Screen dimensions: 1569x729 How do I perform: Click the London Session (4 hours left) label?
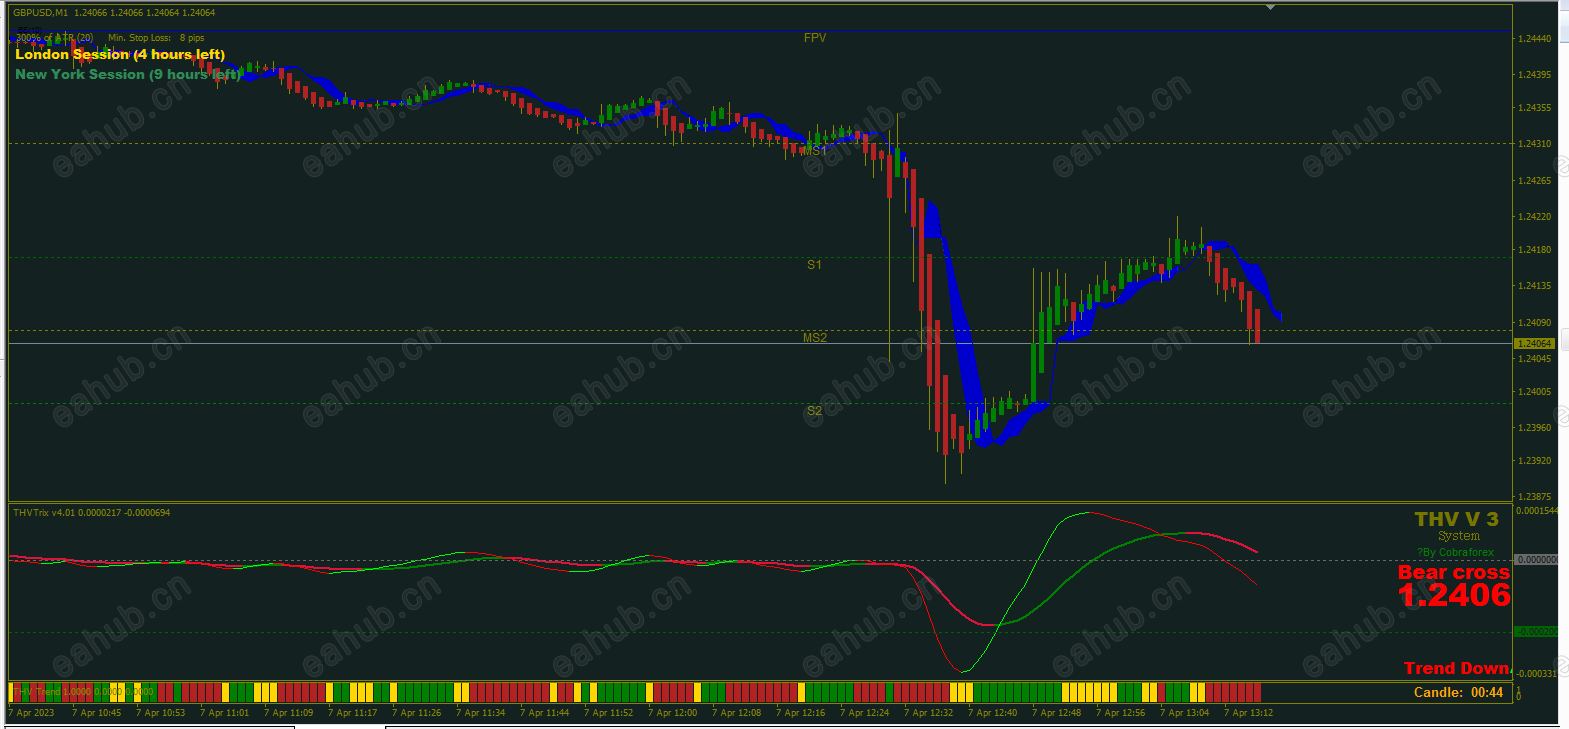120,55
